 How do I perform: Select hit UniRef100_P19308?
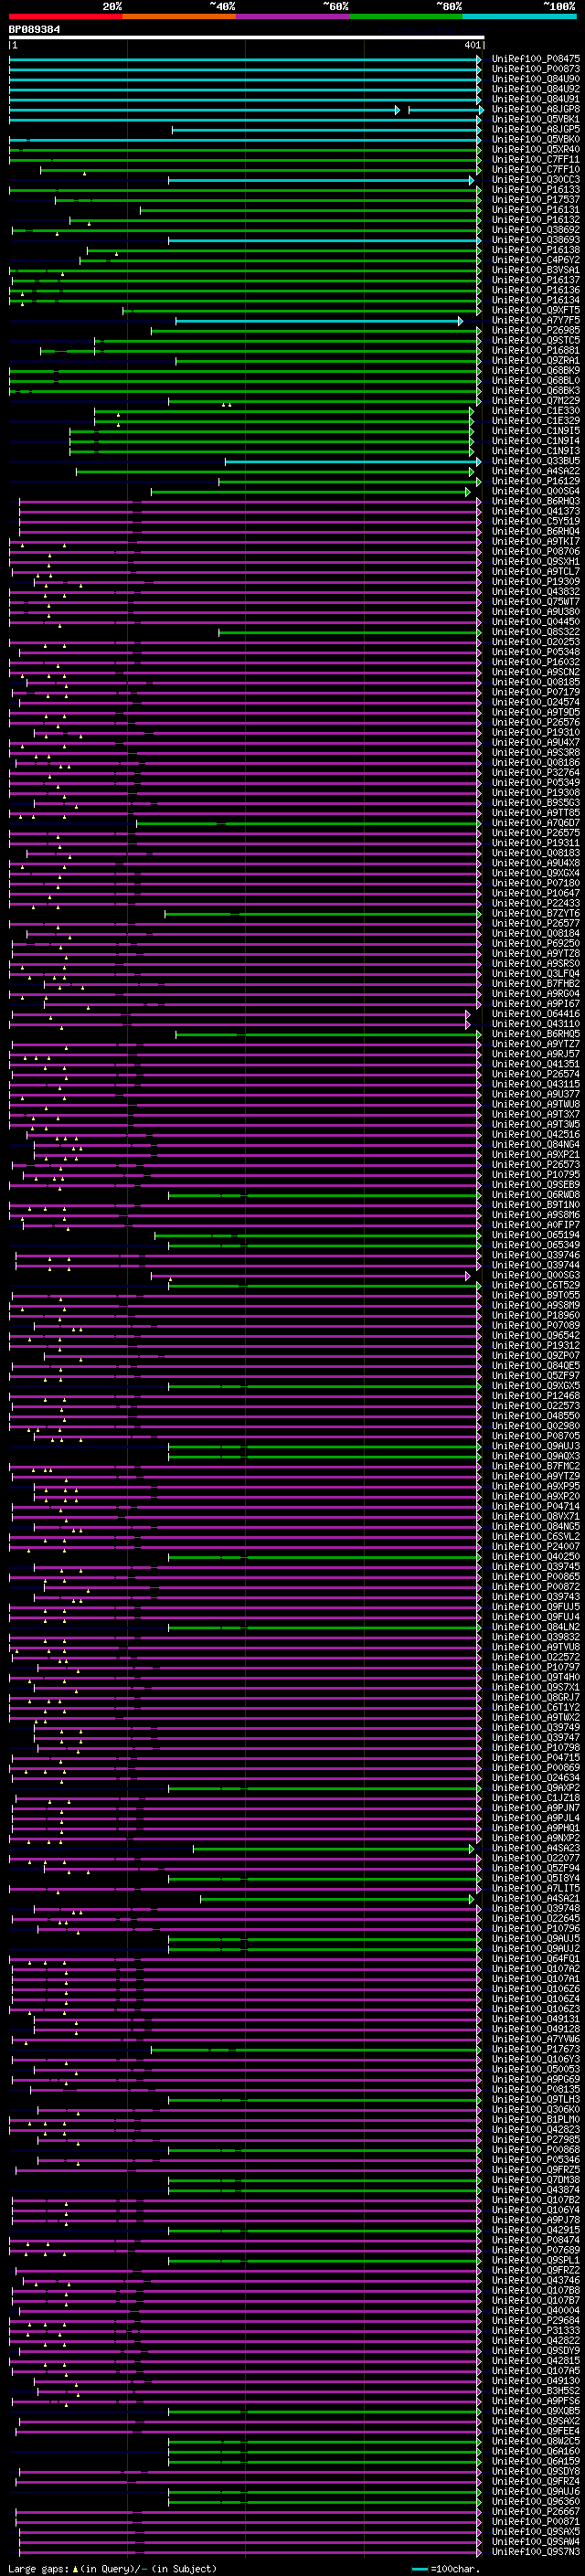tap(536, 793)
